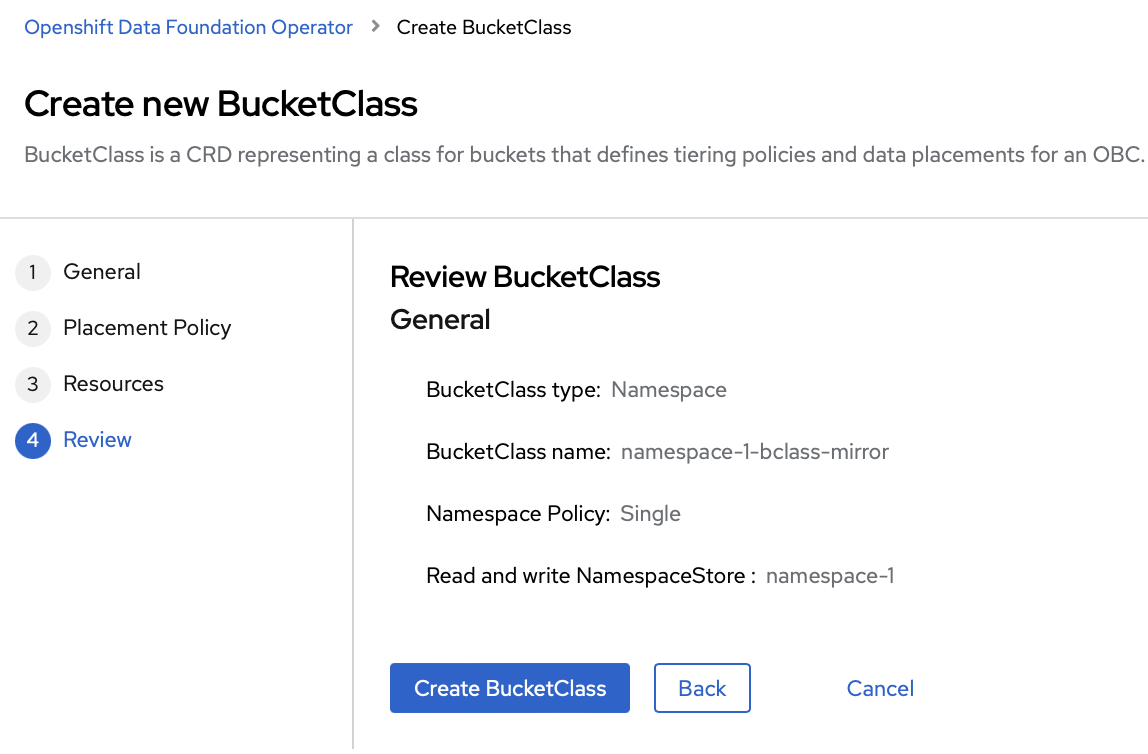This screenshot has height=754, width=1148.
Task: Click the Create new BucketClass page title
Action: [x=220, y=103]
